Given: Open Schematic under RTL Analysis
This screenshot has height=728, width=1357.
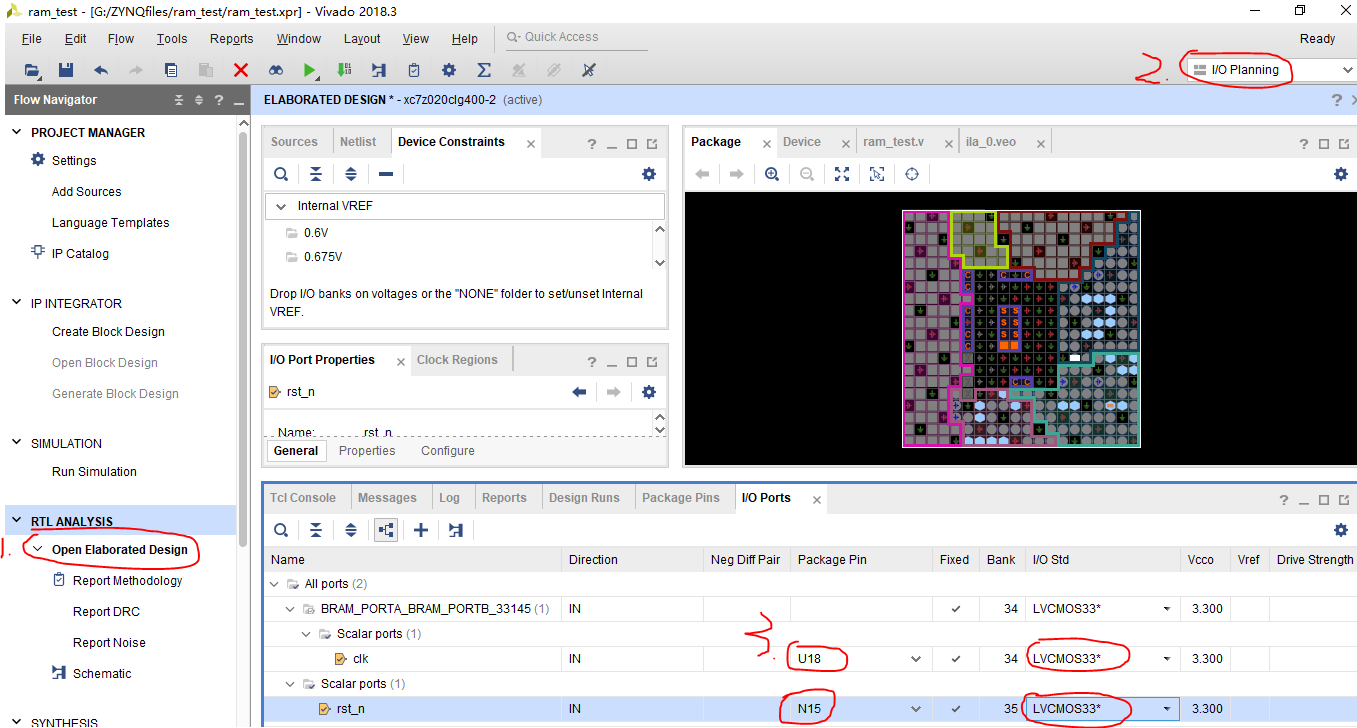Looking at the screenshot, I should (102, 674).
